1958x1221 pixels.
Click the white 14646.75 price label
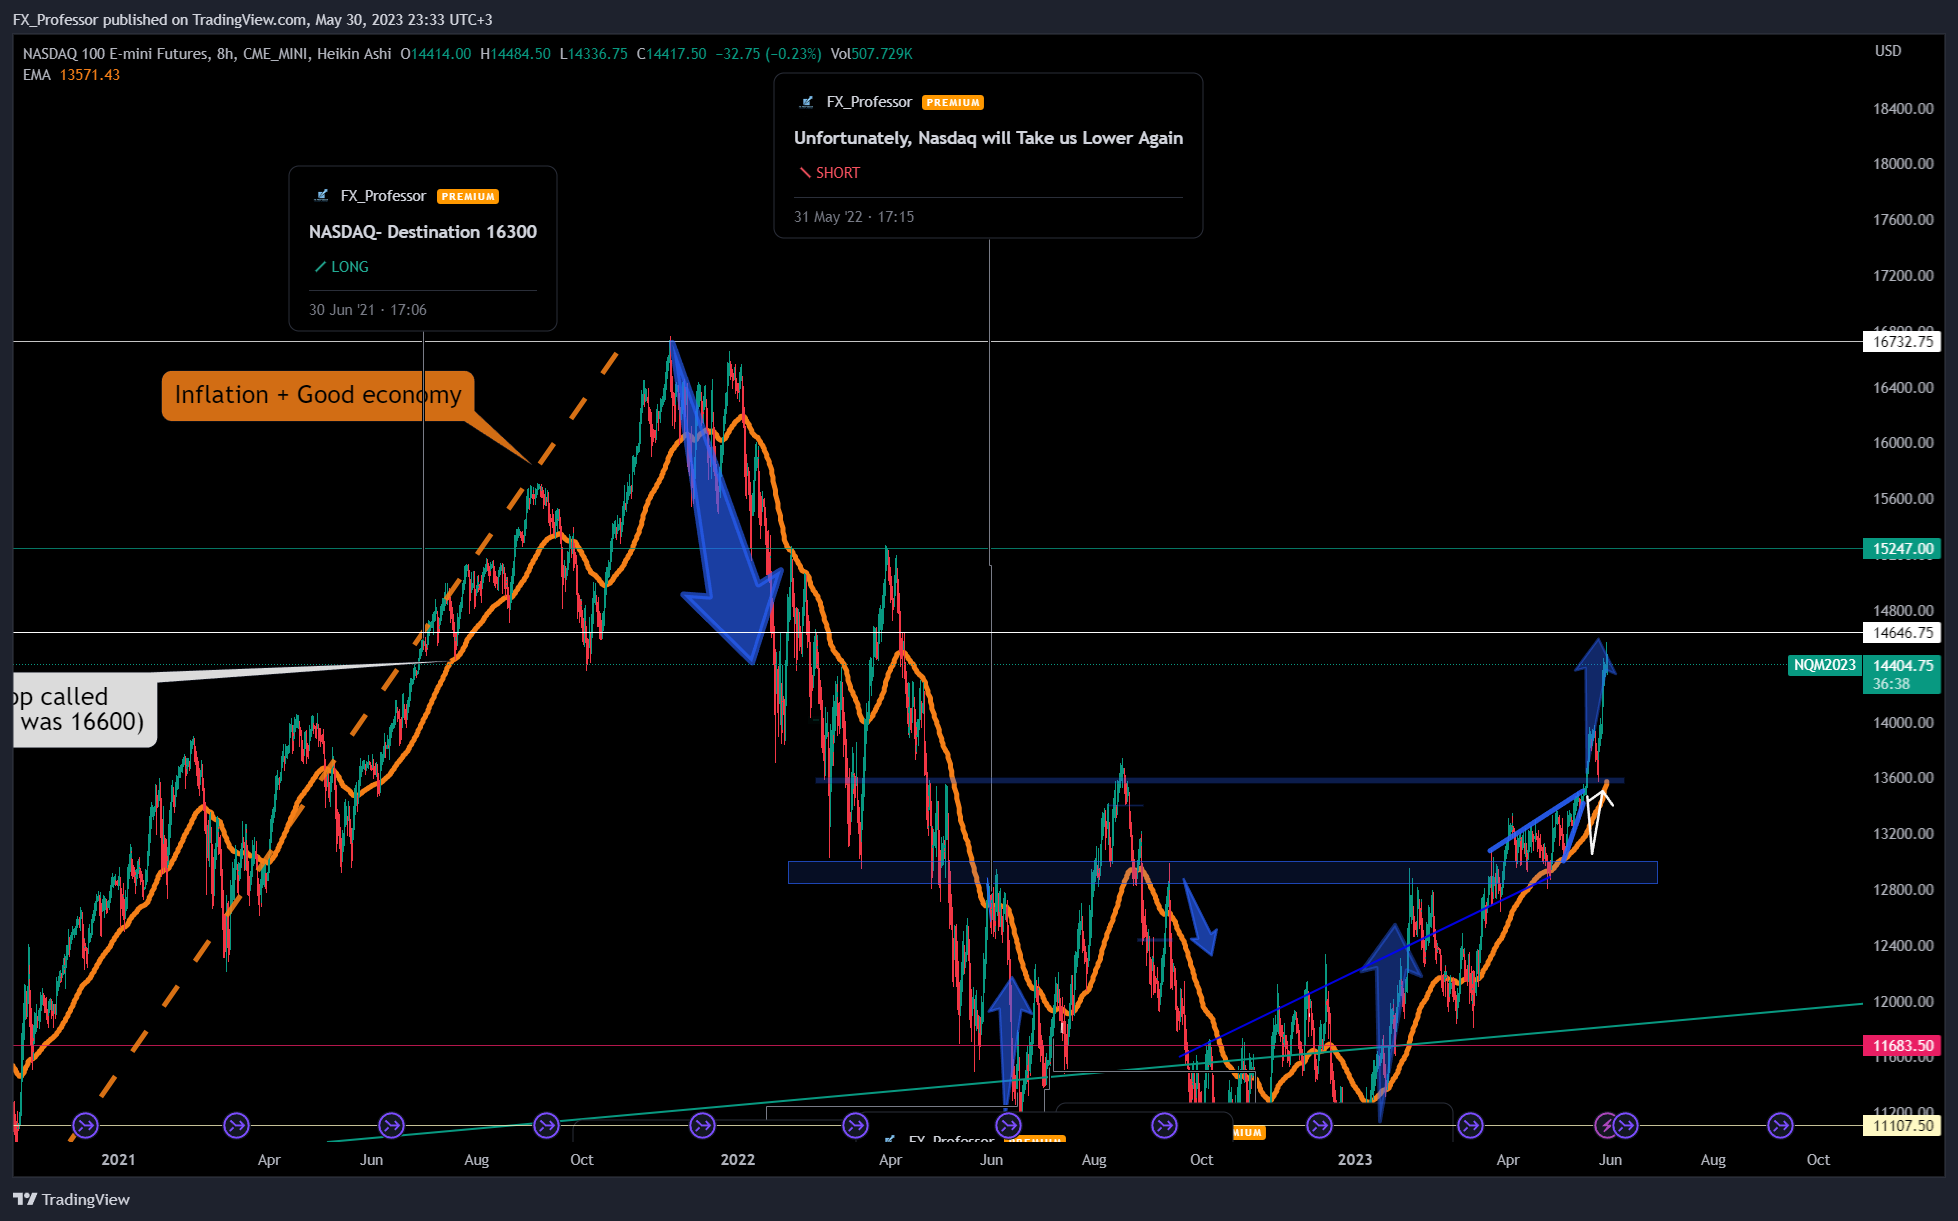(1902, 633)
